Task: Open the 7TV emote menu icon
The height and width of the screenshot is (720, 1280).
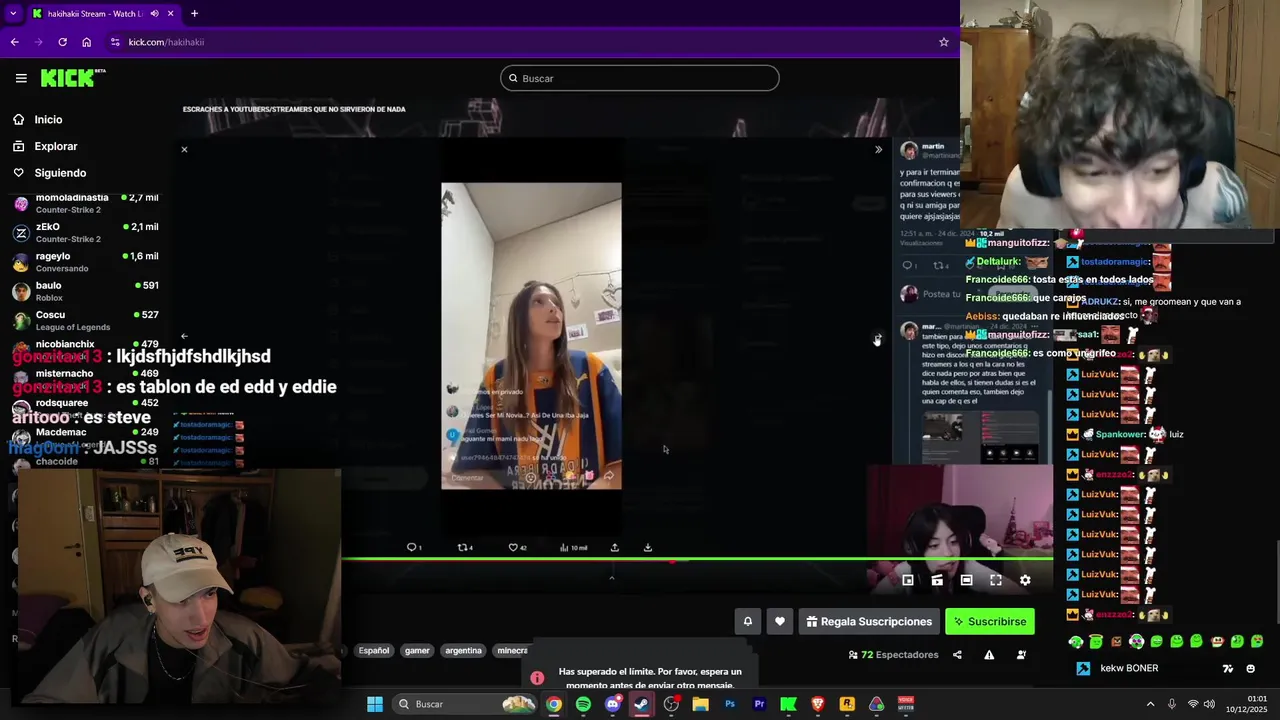Action: coord(1228,668)
